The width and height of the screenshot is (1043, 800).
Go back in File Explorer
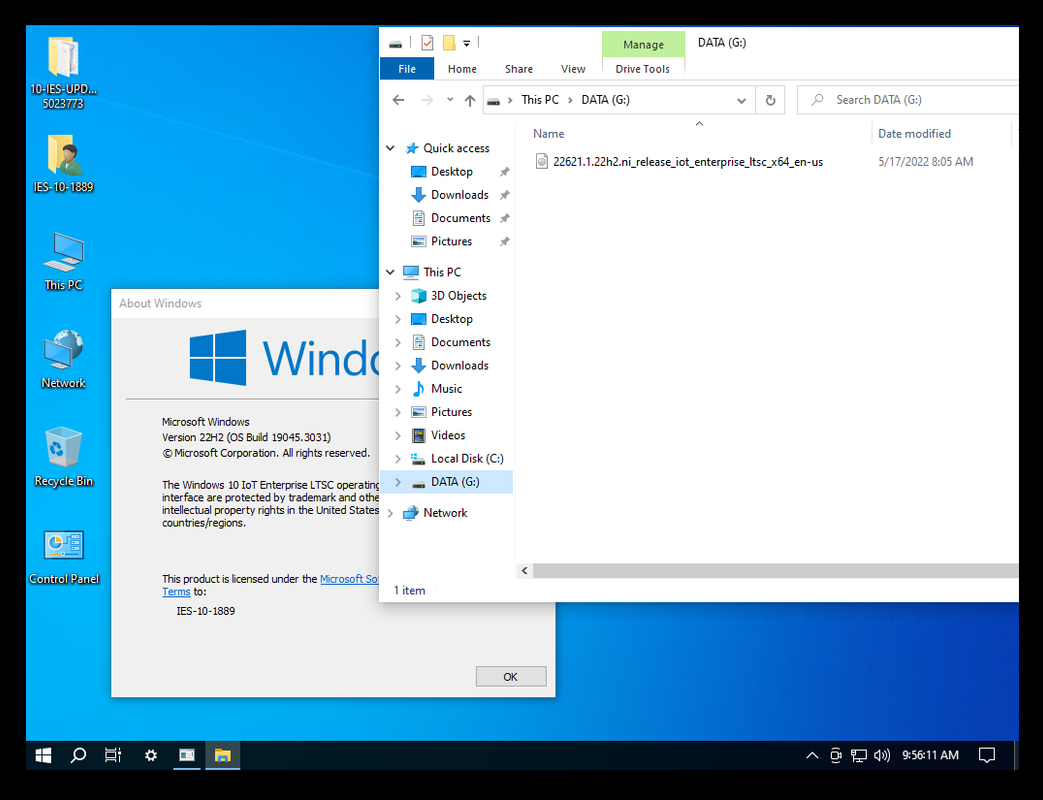[x=398, y=100]
